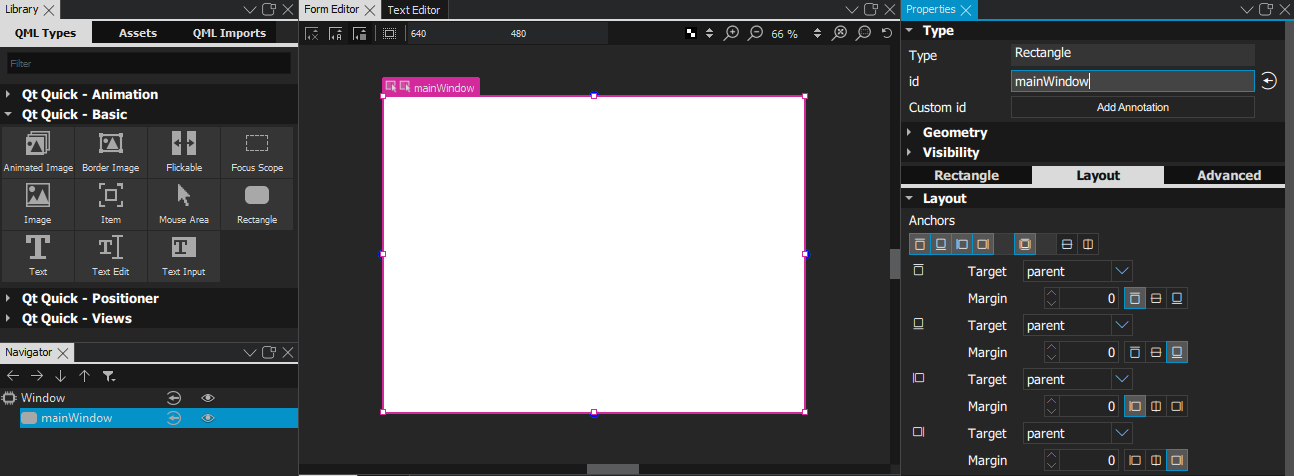Select the Text Edit component

click(x=111, y=256)
